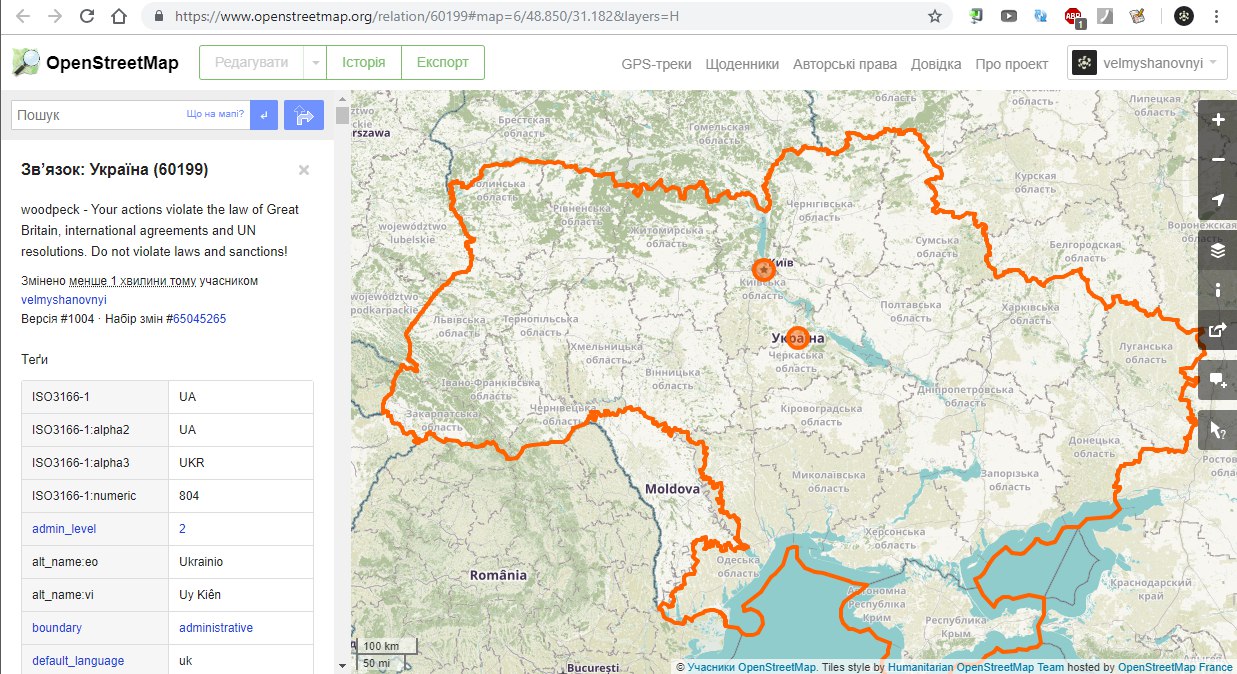Go to the browser home page icon
This screenshot has width=1237, height=674.
(119, 16)
